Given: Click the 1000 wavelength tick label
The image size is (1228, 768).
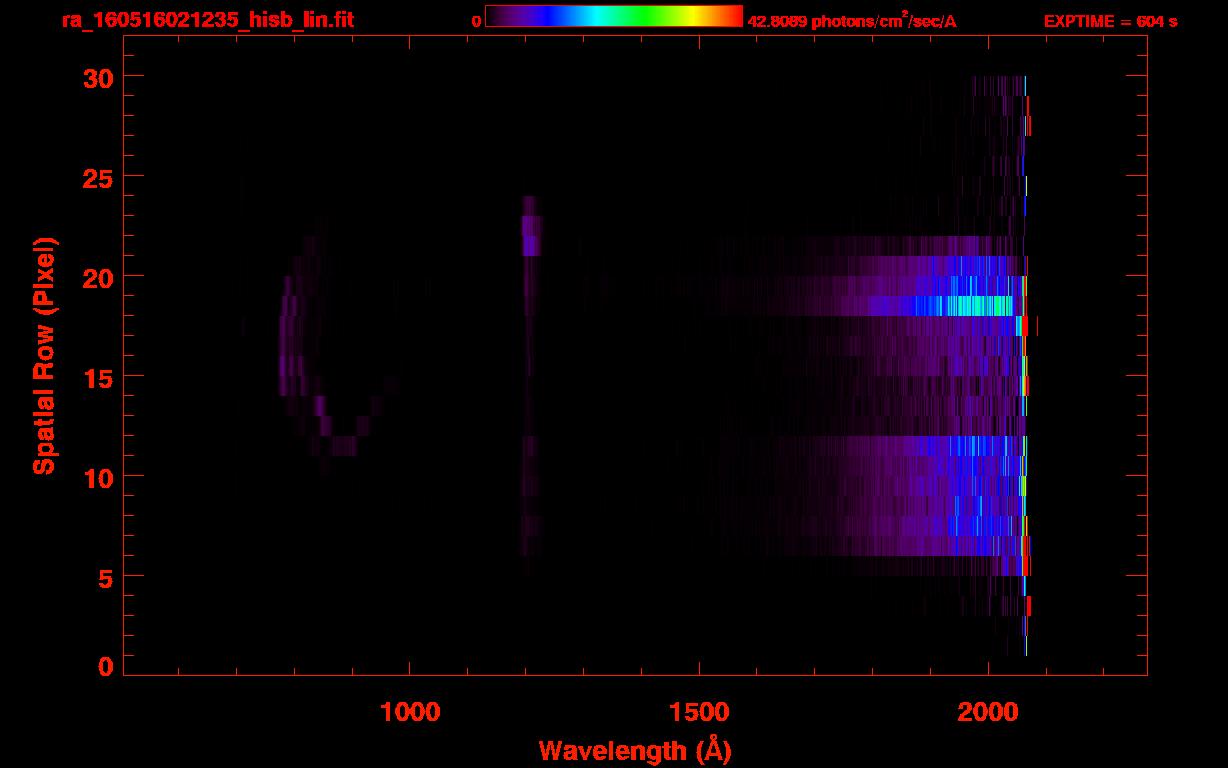Looking at the screenshot, I should click(x=410, y=712).
